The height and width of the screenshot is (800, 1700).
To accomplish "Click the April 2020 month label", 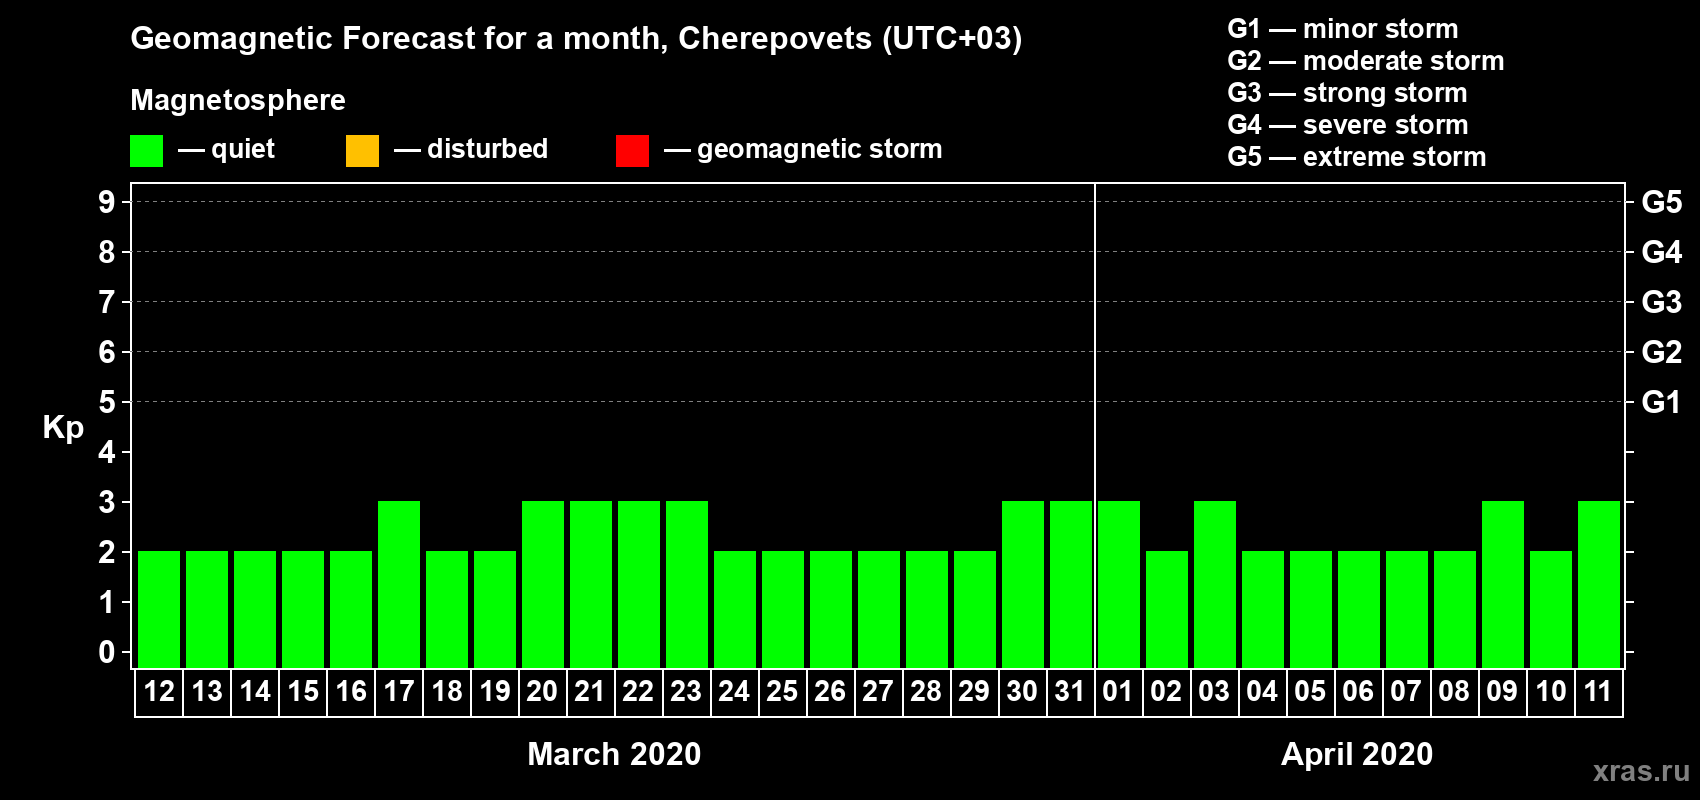I will point(1357,754).
